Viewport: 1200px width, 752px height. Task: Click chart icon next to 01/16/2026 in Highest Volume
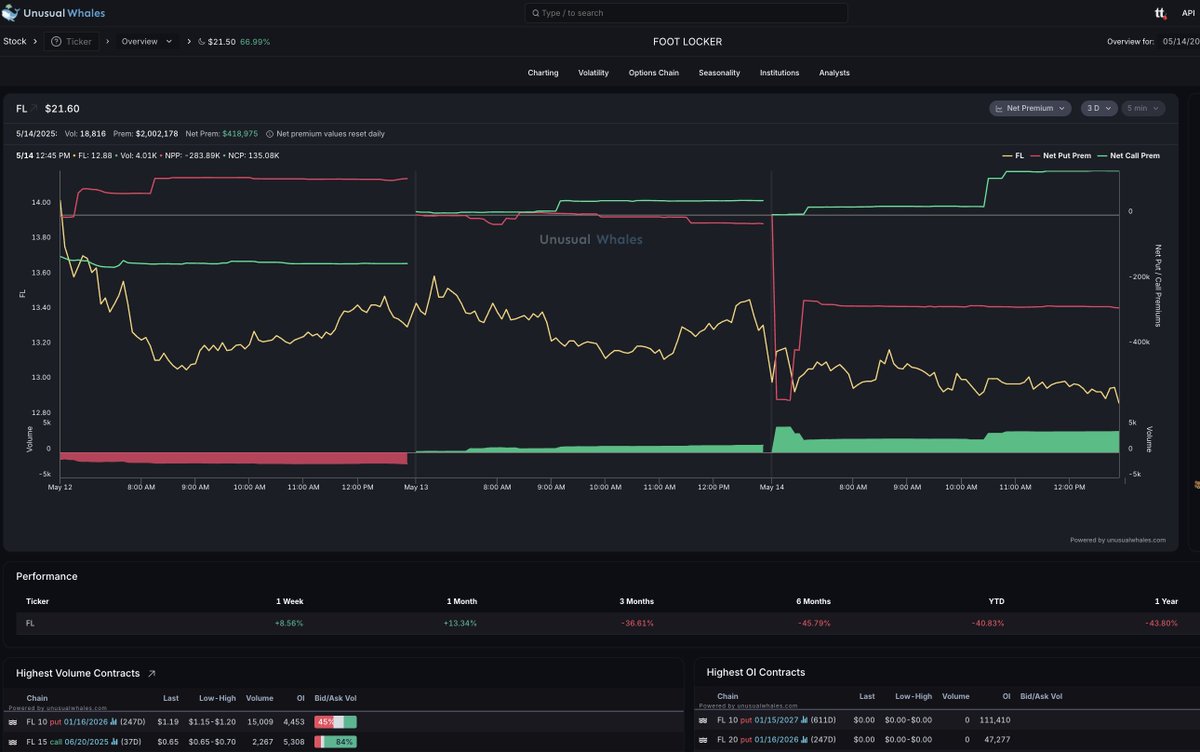[114, 721]
